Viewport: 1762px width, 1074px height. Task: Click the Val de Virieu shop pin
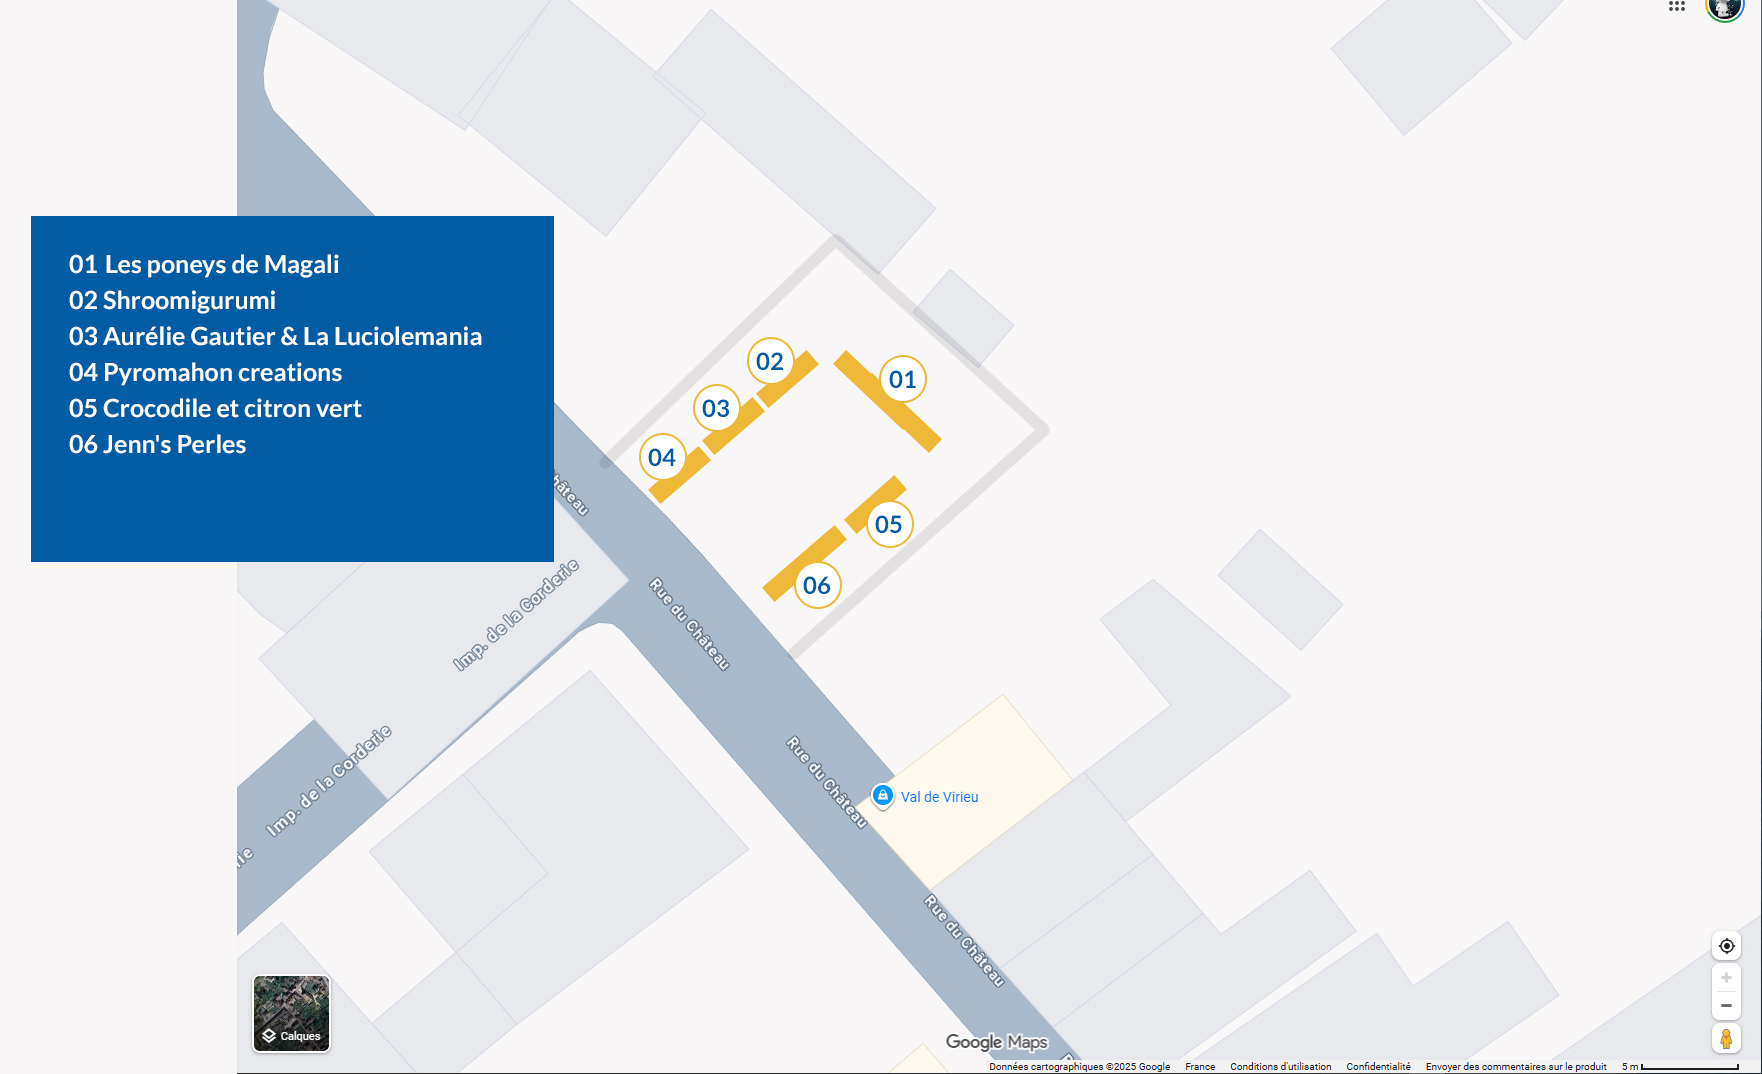point(882,795)
